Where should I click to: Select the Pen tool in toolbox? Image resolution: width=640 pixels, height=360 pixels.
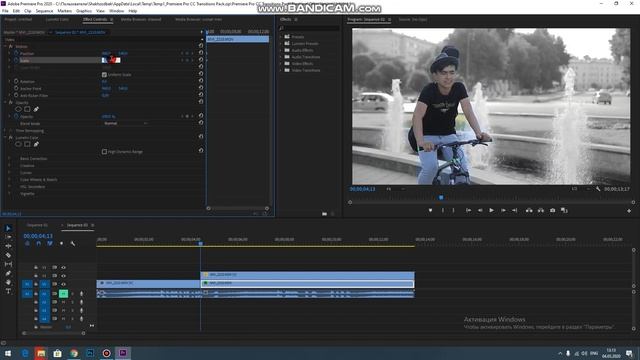8,273
